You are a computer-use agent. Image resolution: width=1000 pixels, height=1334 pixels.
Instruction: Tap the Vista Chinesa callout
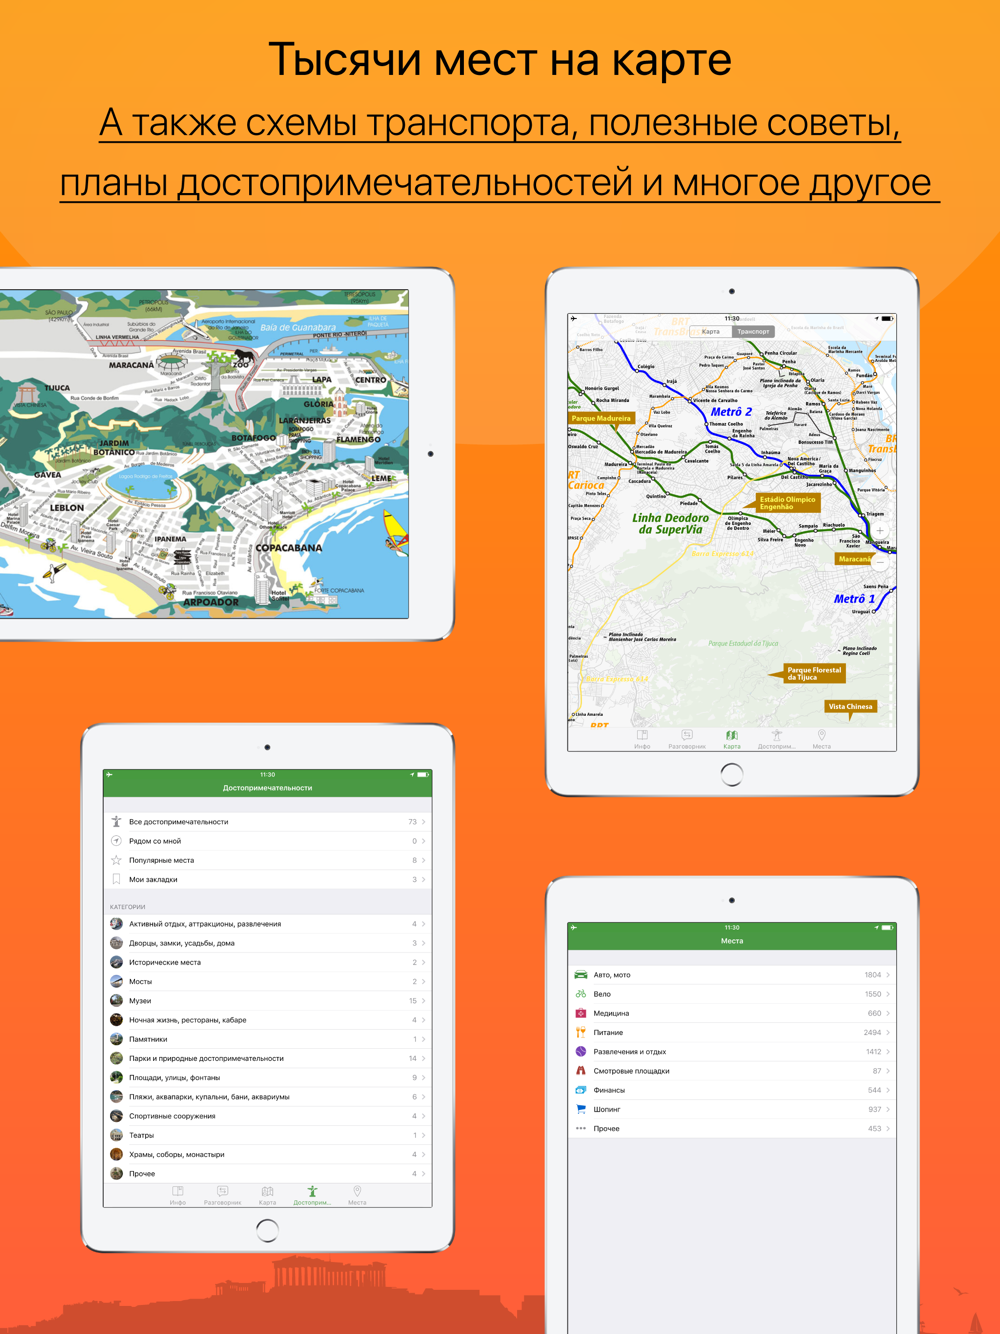coord(850,706)
